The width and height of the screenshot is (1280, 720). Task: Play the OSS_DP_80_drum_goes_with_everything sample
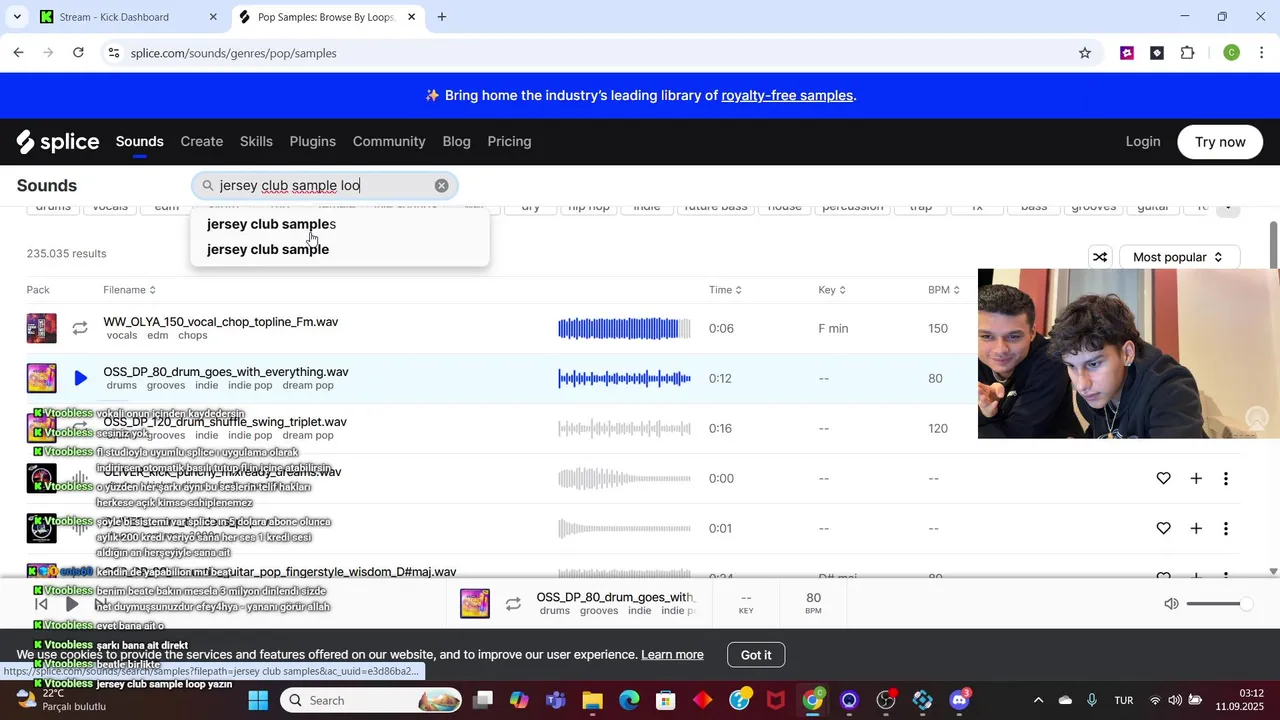coord(80,379)
